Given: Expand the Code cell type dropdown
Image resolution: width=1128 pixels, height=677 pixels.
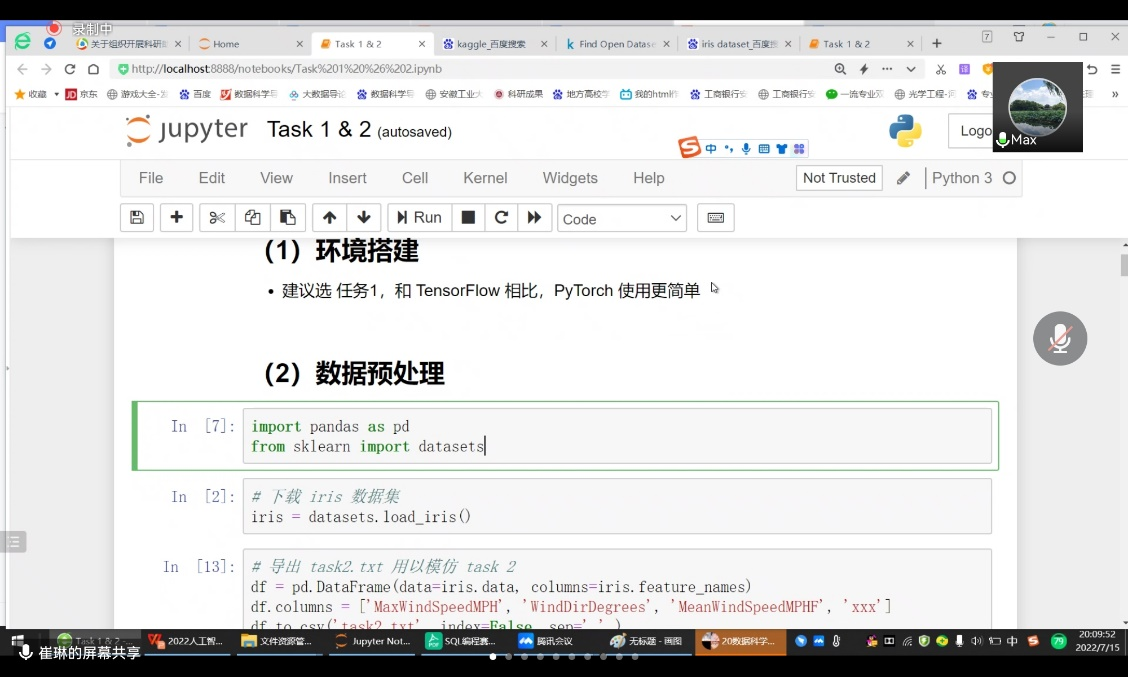Looking at the screenshot, I should (622, 219).
